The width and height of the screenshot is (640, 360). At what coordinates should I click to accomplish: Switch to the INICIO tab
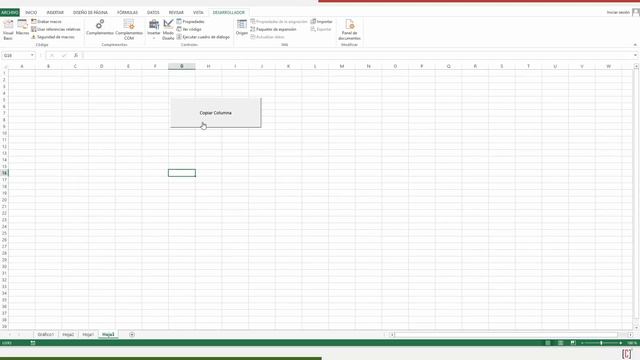tap(31, 12)
